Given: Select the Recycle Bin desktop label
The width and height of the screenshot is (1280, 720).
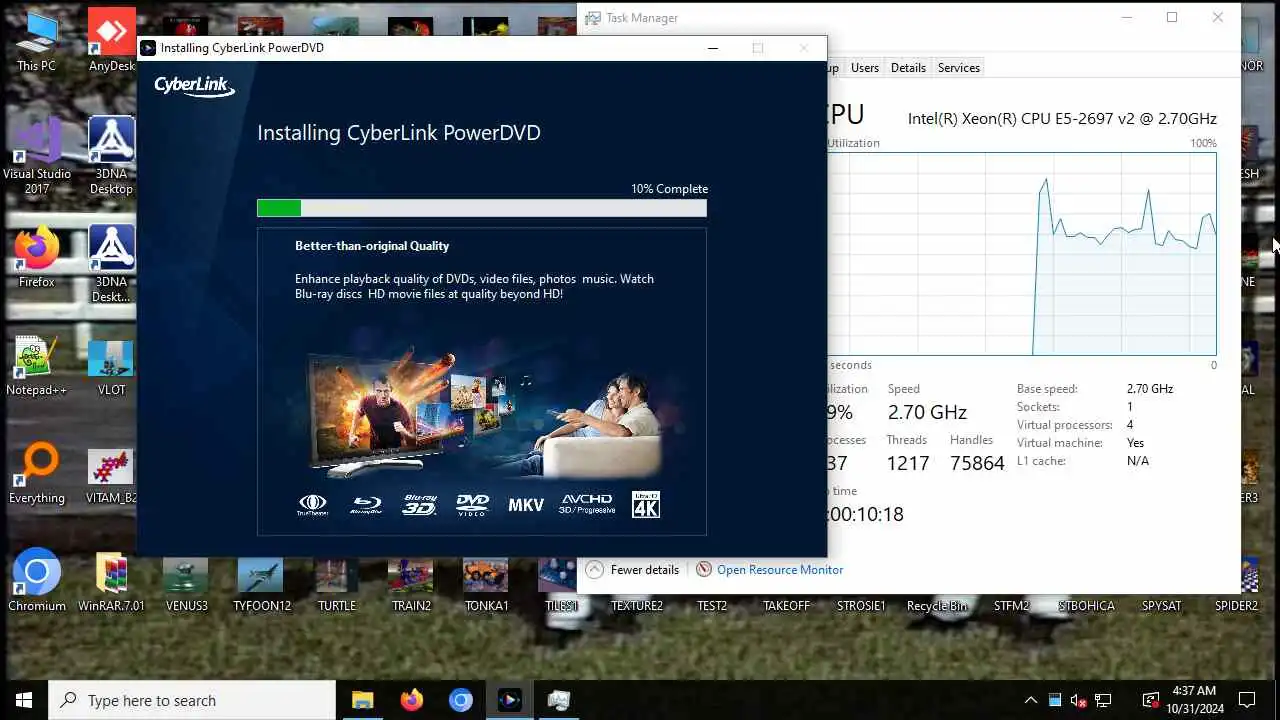Looking at the screenshot, I should (937, 606).
